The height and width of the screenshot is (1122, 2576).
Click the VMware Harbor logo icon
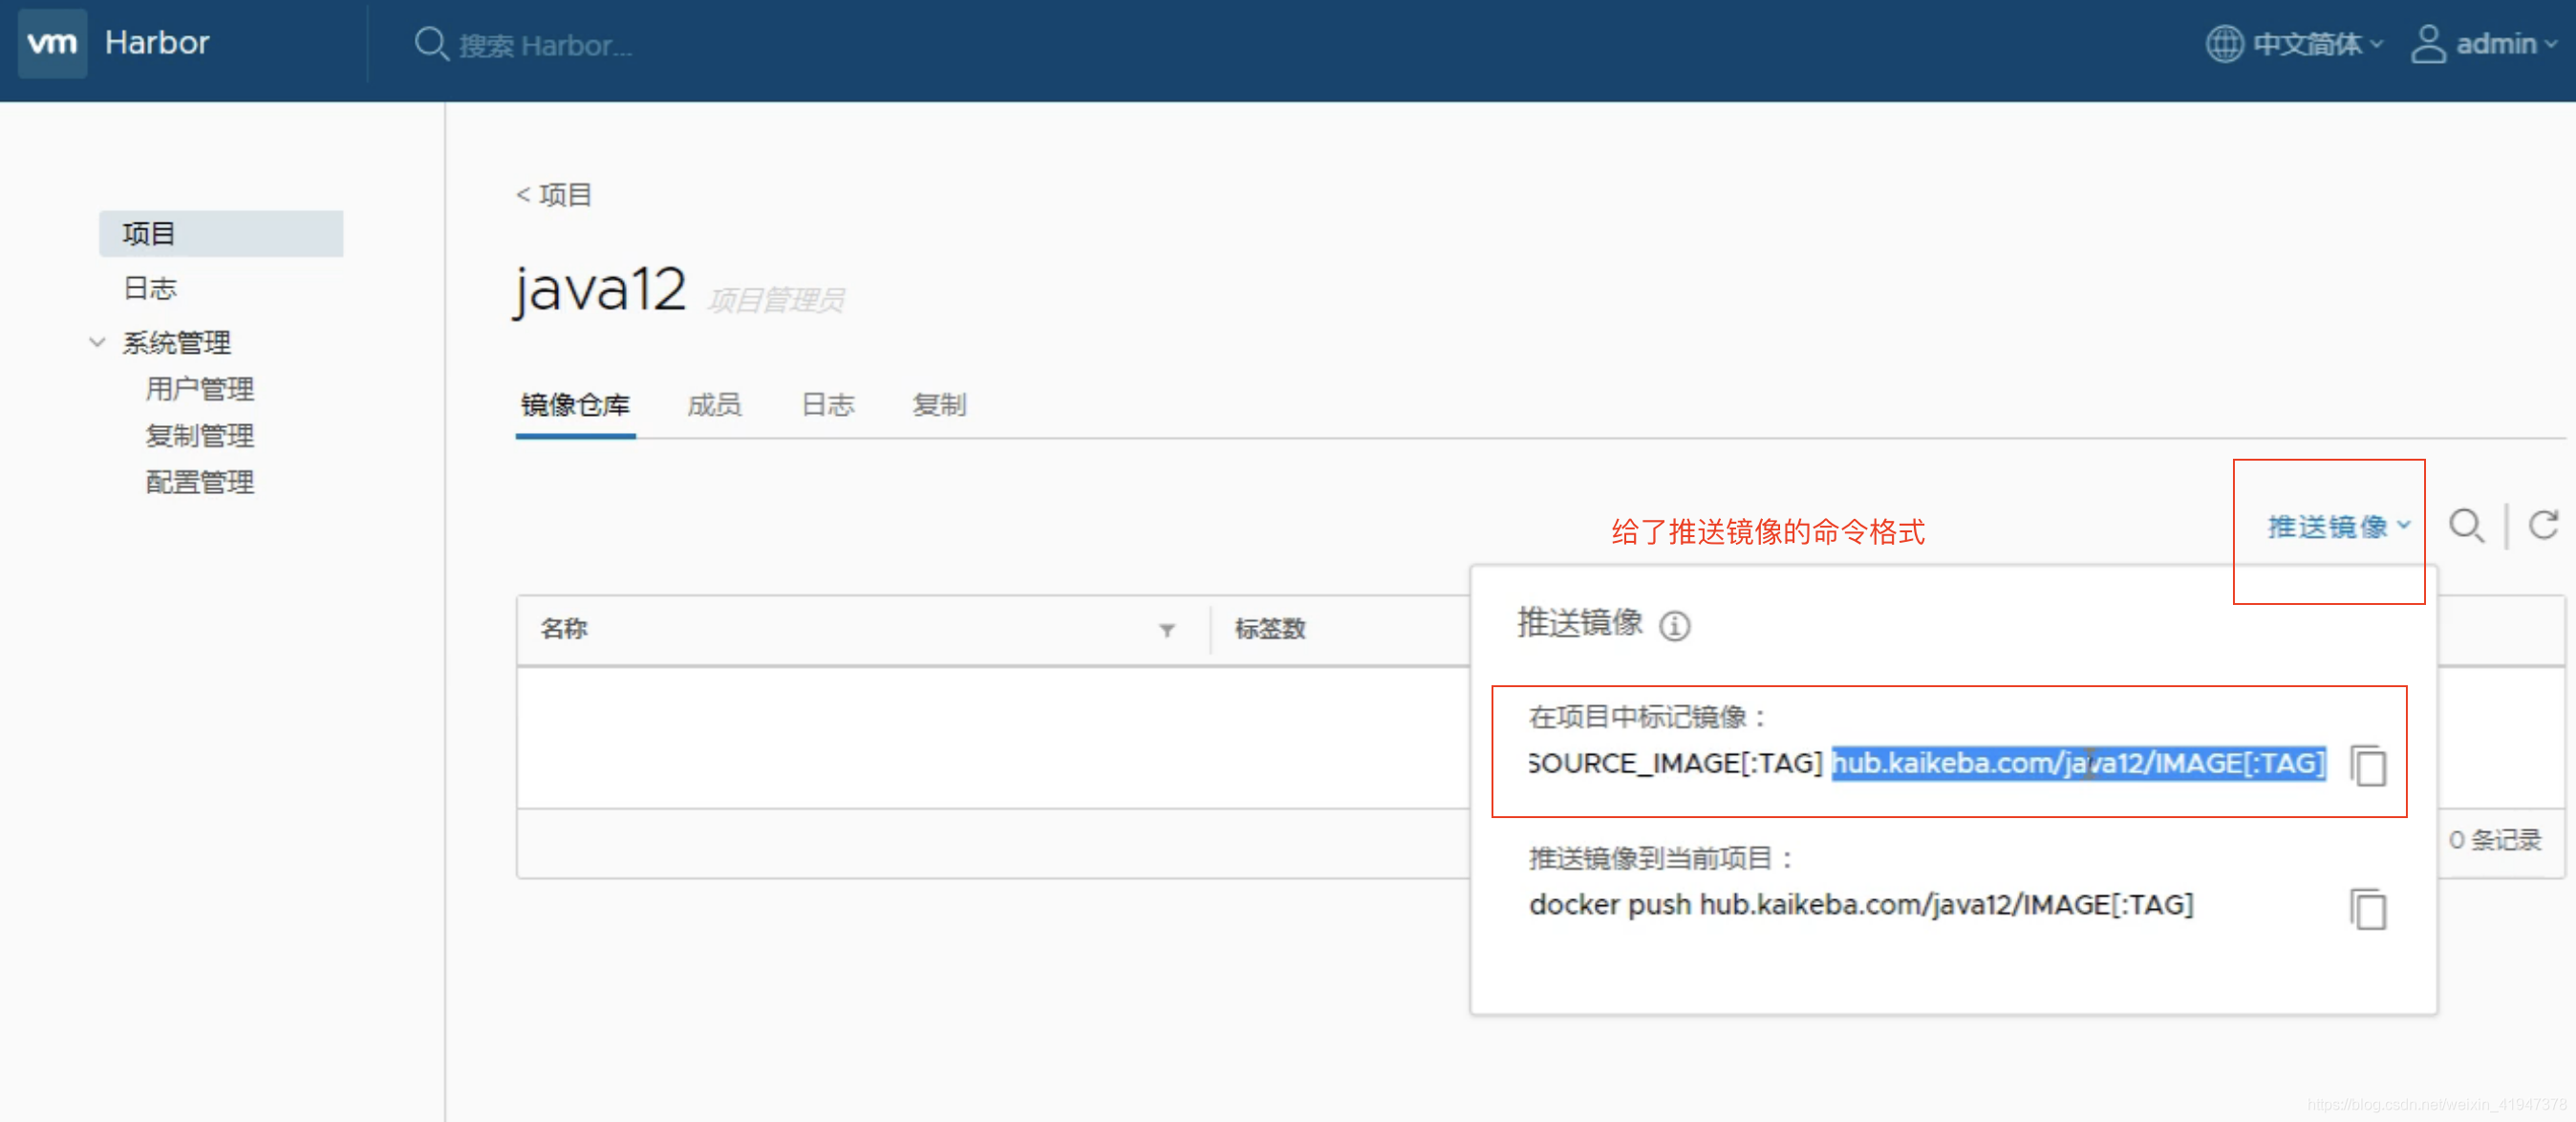pos(52,43)
